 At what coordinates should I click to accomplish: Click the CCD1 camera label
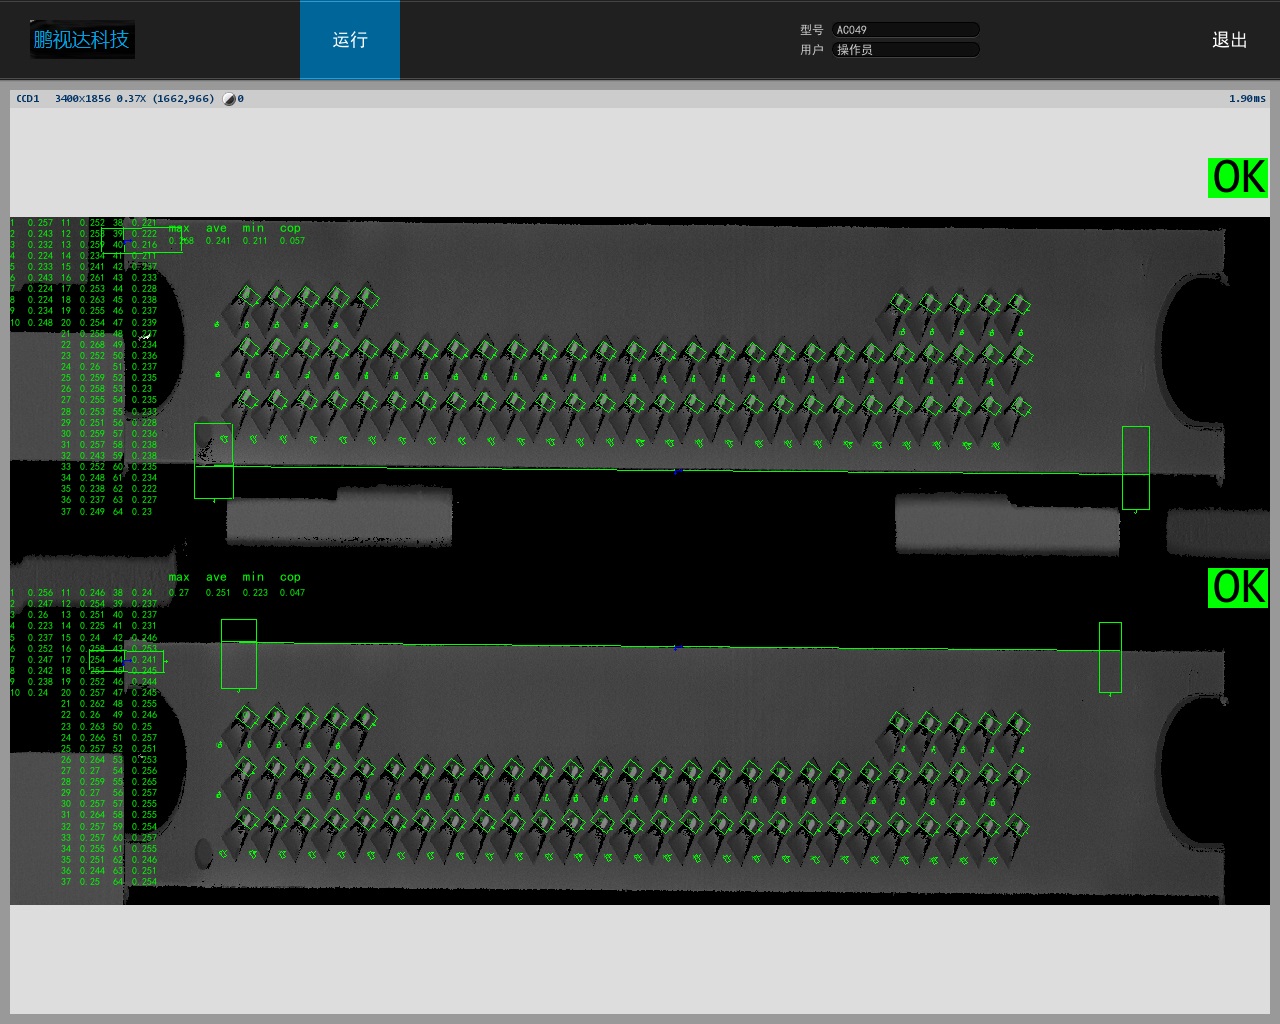[x=28, y=99]
